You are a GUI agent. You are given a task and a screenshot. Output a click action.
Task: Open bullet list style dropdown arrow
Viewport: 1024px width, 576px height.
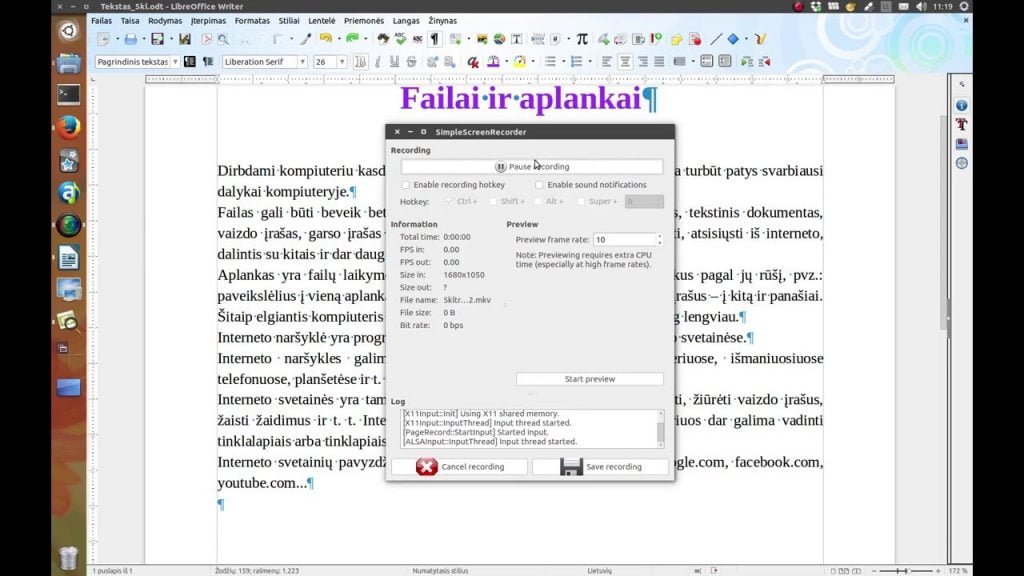click(x=564, y=61)
